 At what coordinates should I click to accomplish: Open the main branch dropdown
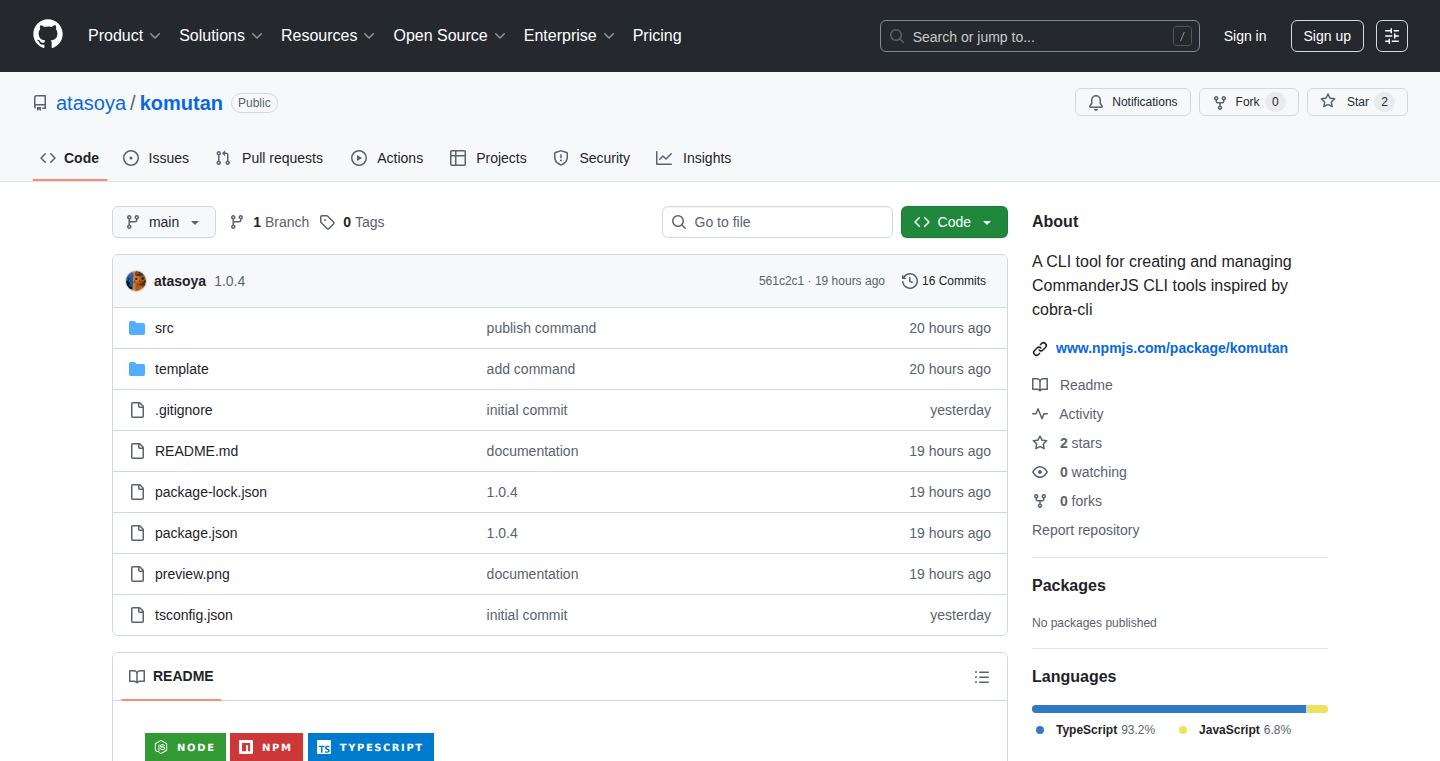click(164, 222)
